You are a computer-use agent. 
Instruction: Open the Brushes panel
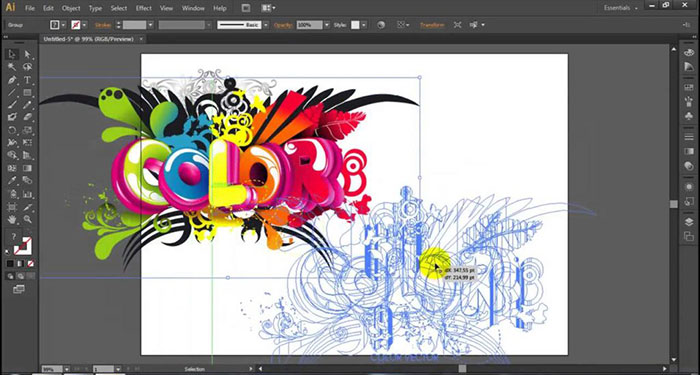pyautogui.click(x=689, y=102)
